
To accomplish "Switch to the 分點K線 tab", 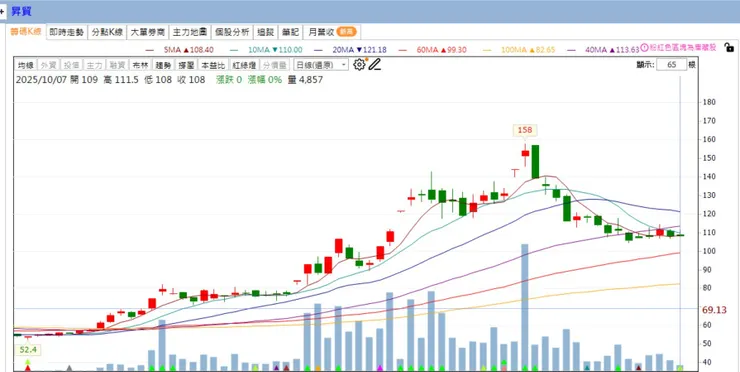I will point(107,32).
